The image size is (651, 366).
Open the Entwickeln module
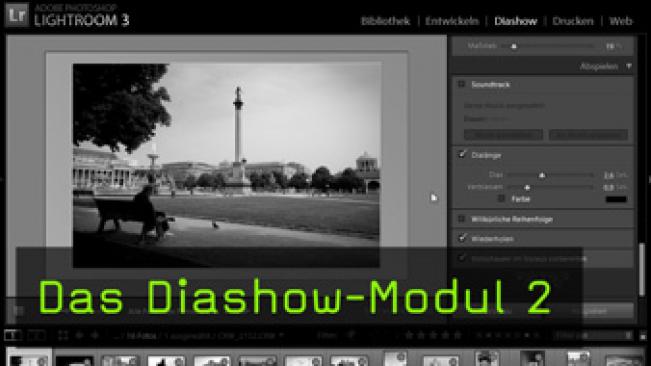[452, 21]
